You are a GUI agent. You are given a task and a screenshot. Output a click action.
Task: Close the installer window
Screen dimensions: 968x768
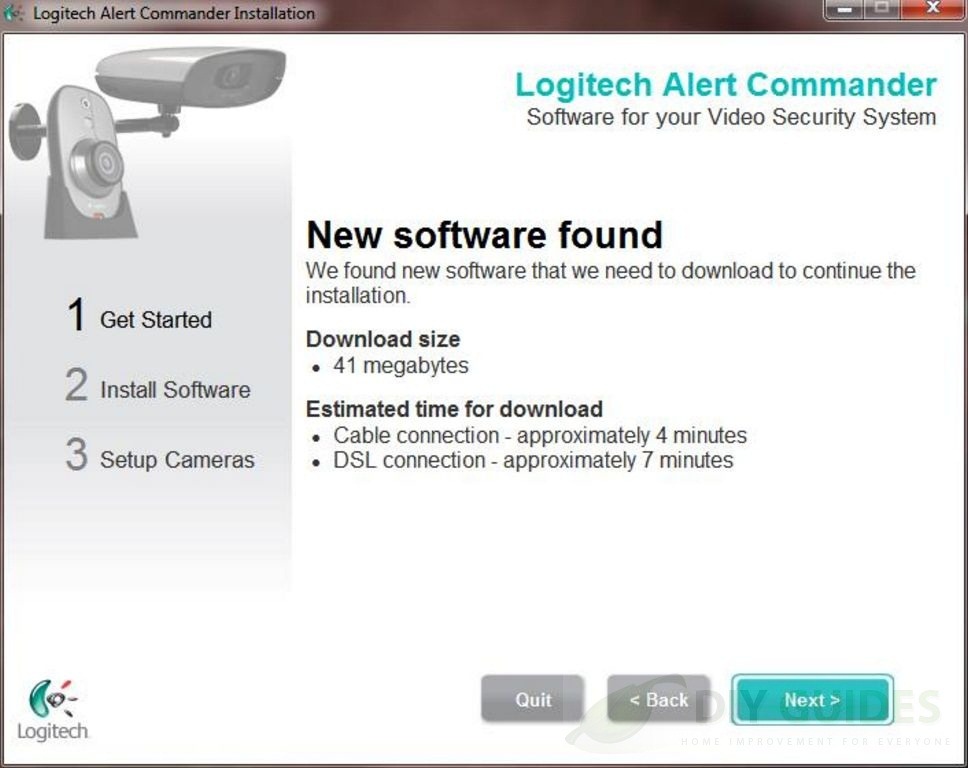(x=933, y=10)
